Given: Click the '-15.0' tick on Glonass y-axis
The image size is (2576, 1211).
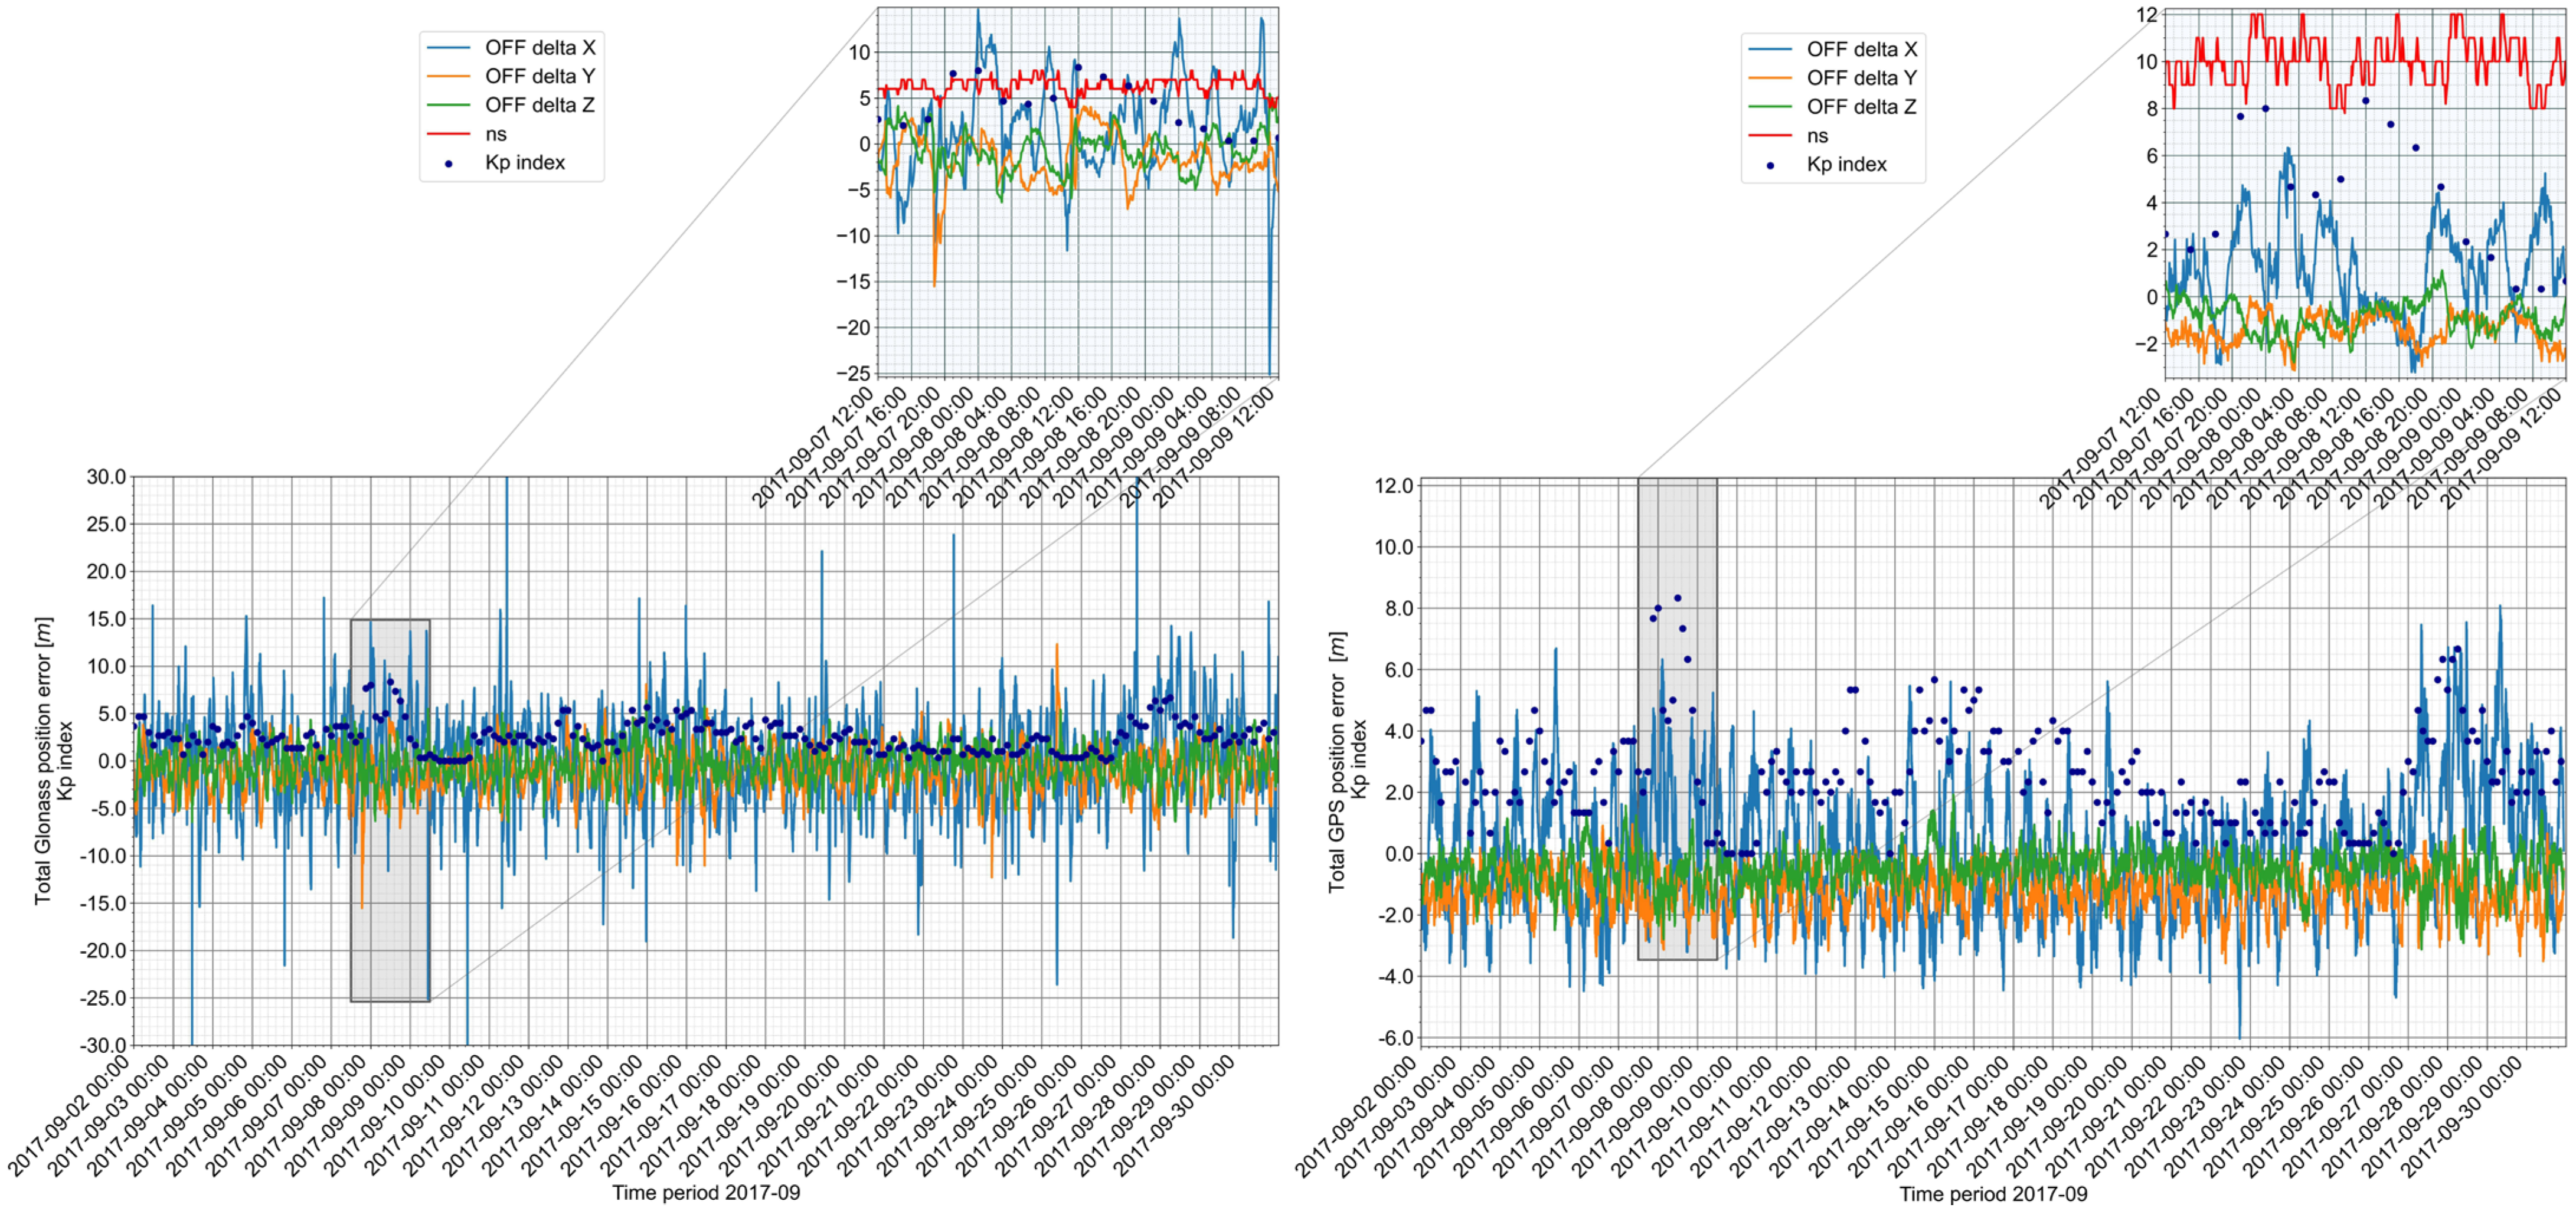Looking at the screenshot, I should [x=103, y=903].
